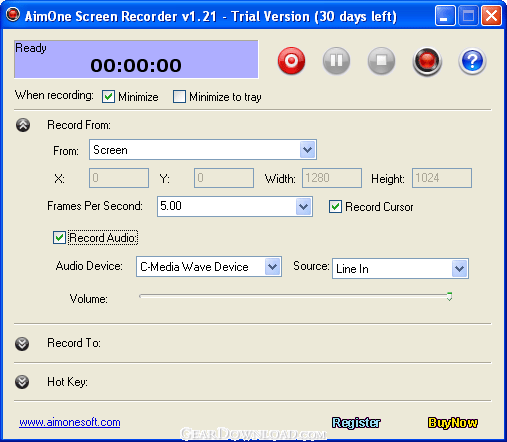The height and width of the screenshot is (442, 507).
Task: Expand the Hot Key section
Action: (22, 382)
